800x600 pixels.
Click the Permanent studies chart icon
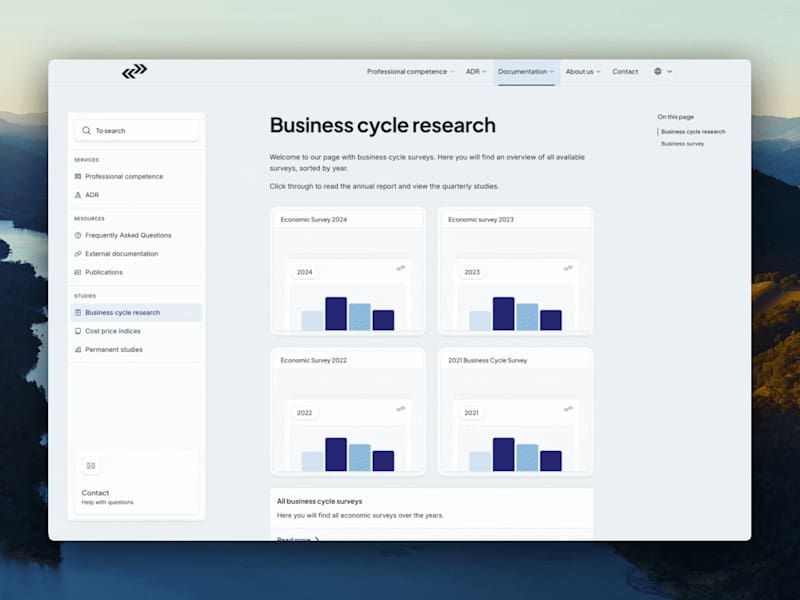78,349
